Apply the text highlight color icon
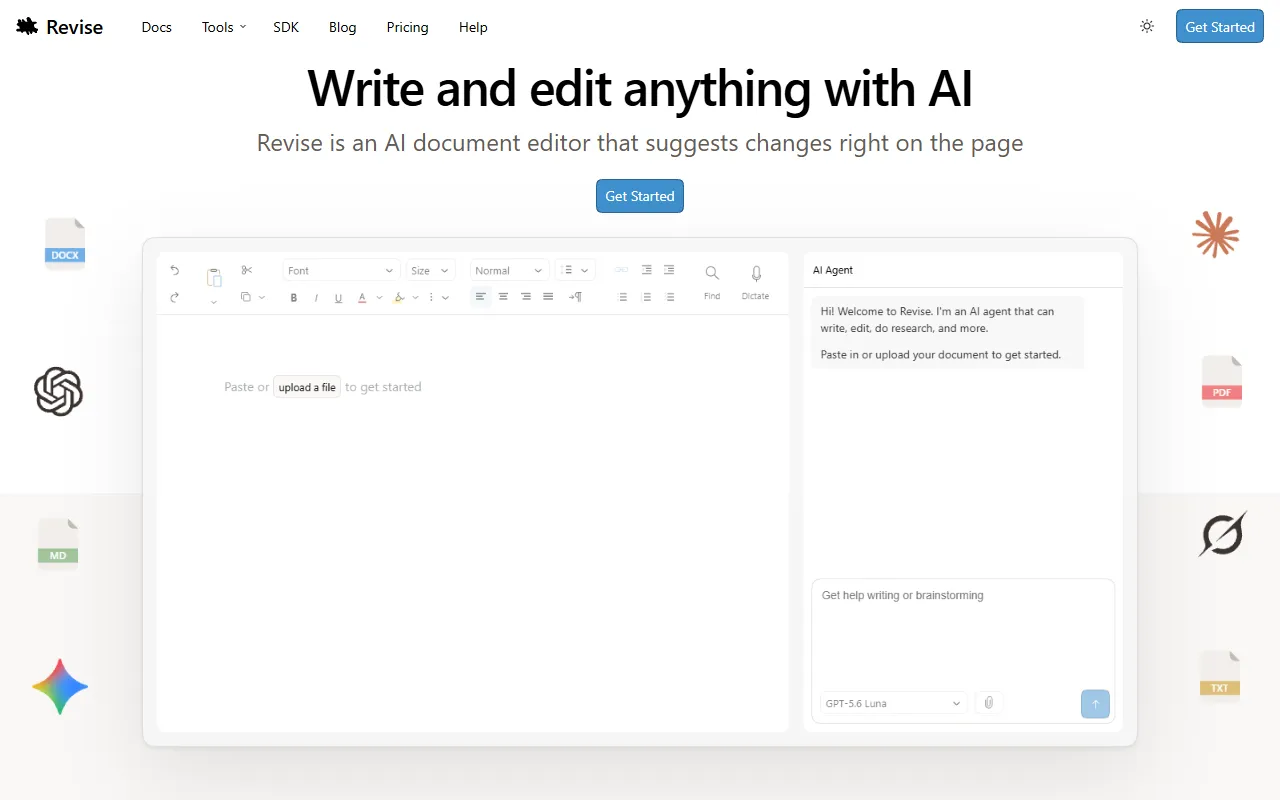Viewport: 1280px width, 800px height. 399,297
